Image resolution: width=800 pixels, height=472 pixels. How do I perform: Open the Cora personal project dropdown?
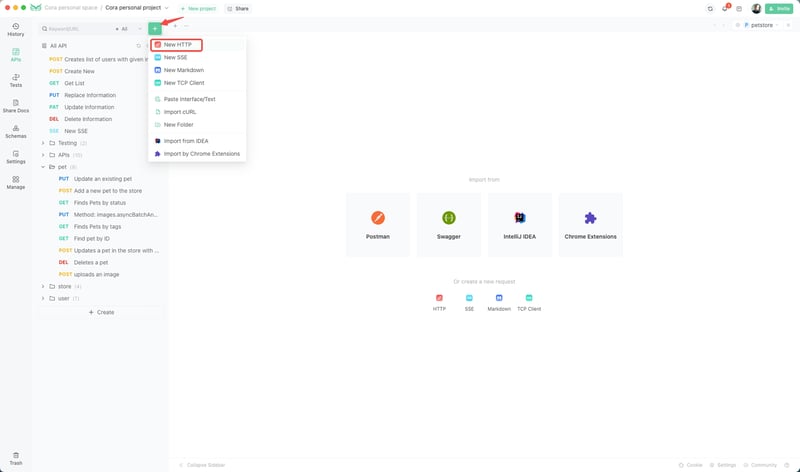tap(137, 8)
